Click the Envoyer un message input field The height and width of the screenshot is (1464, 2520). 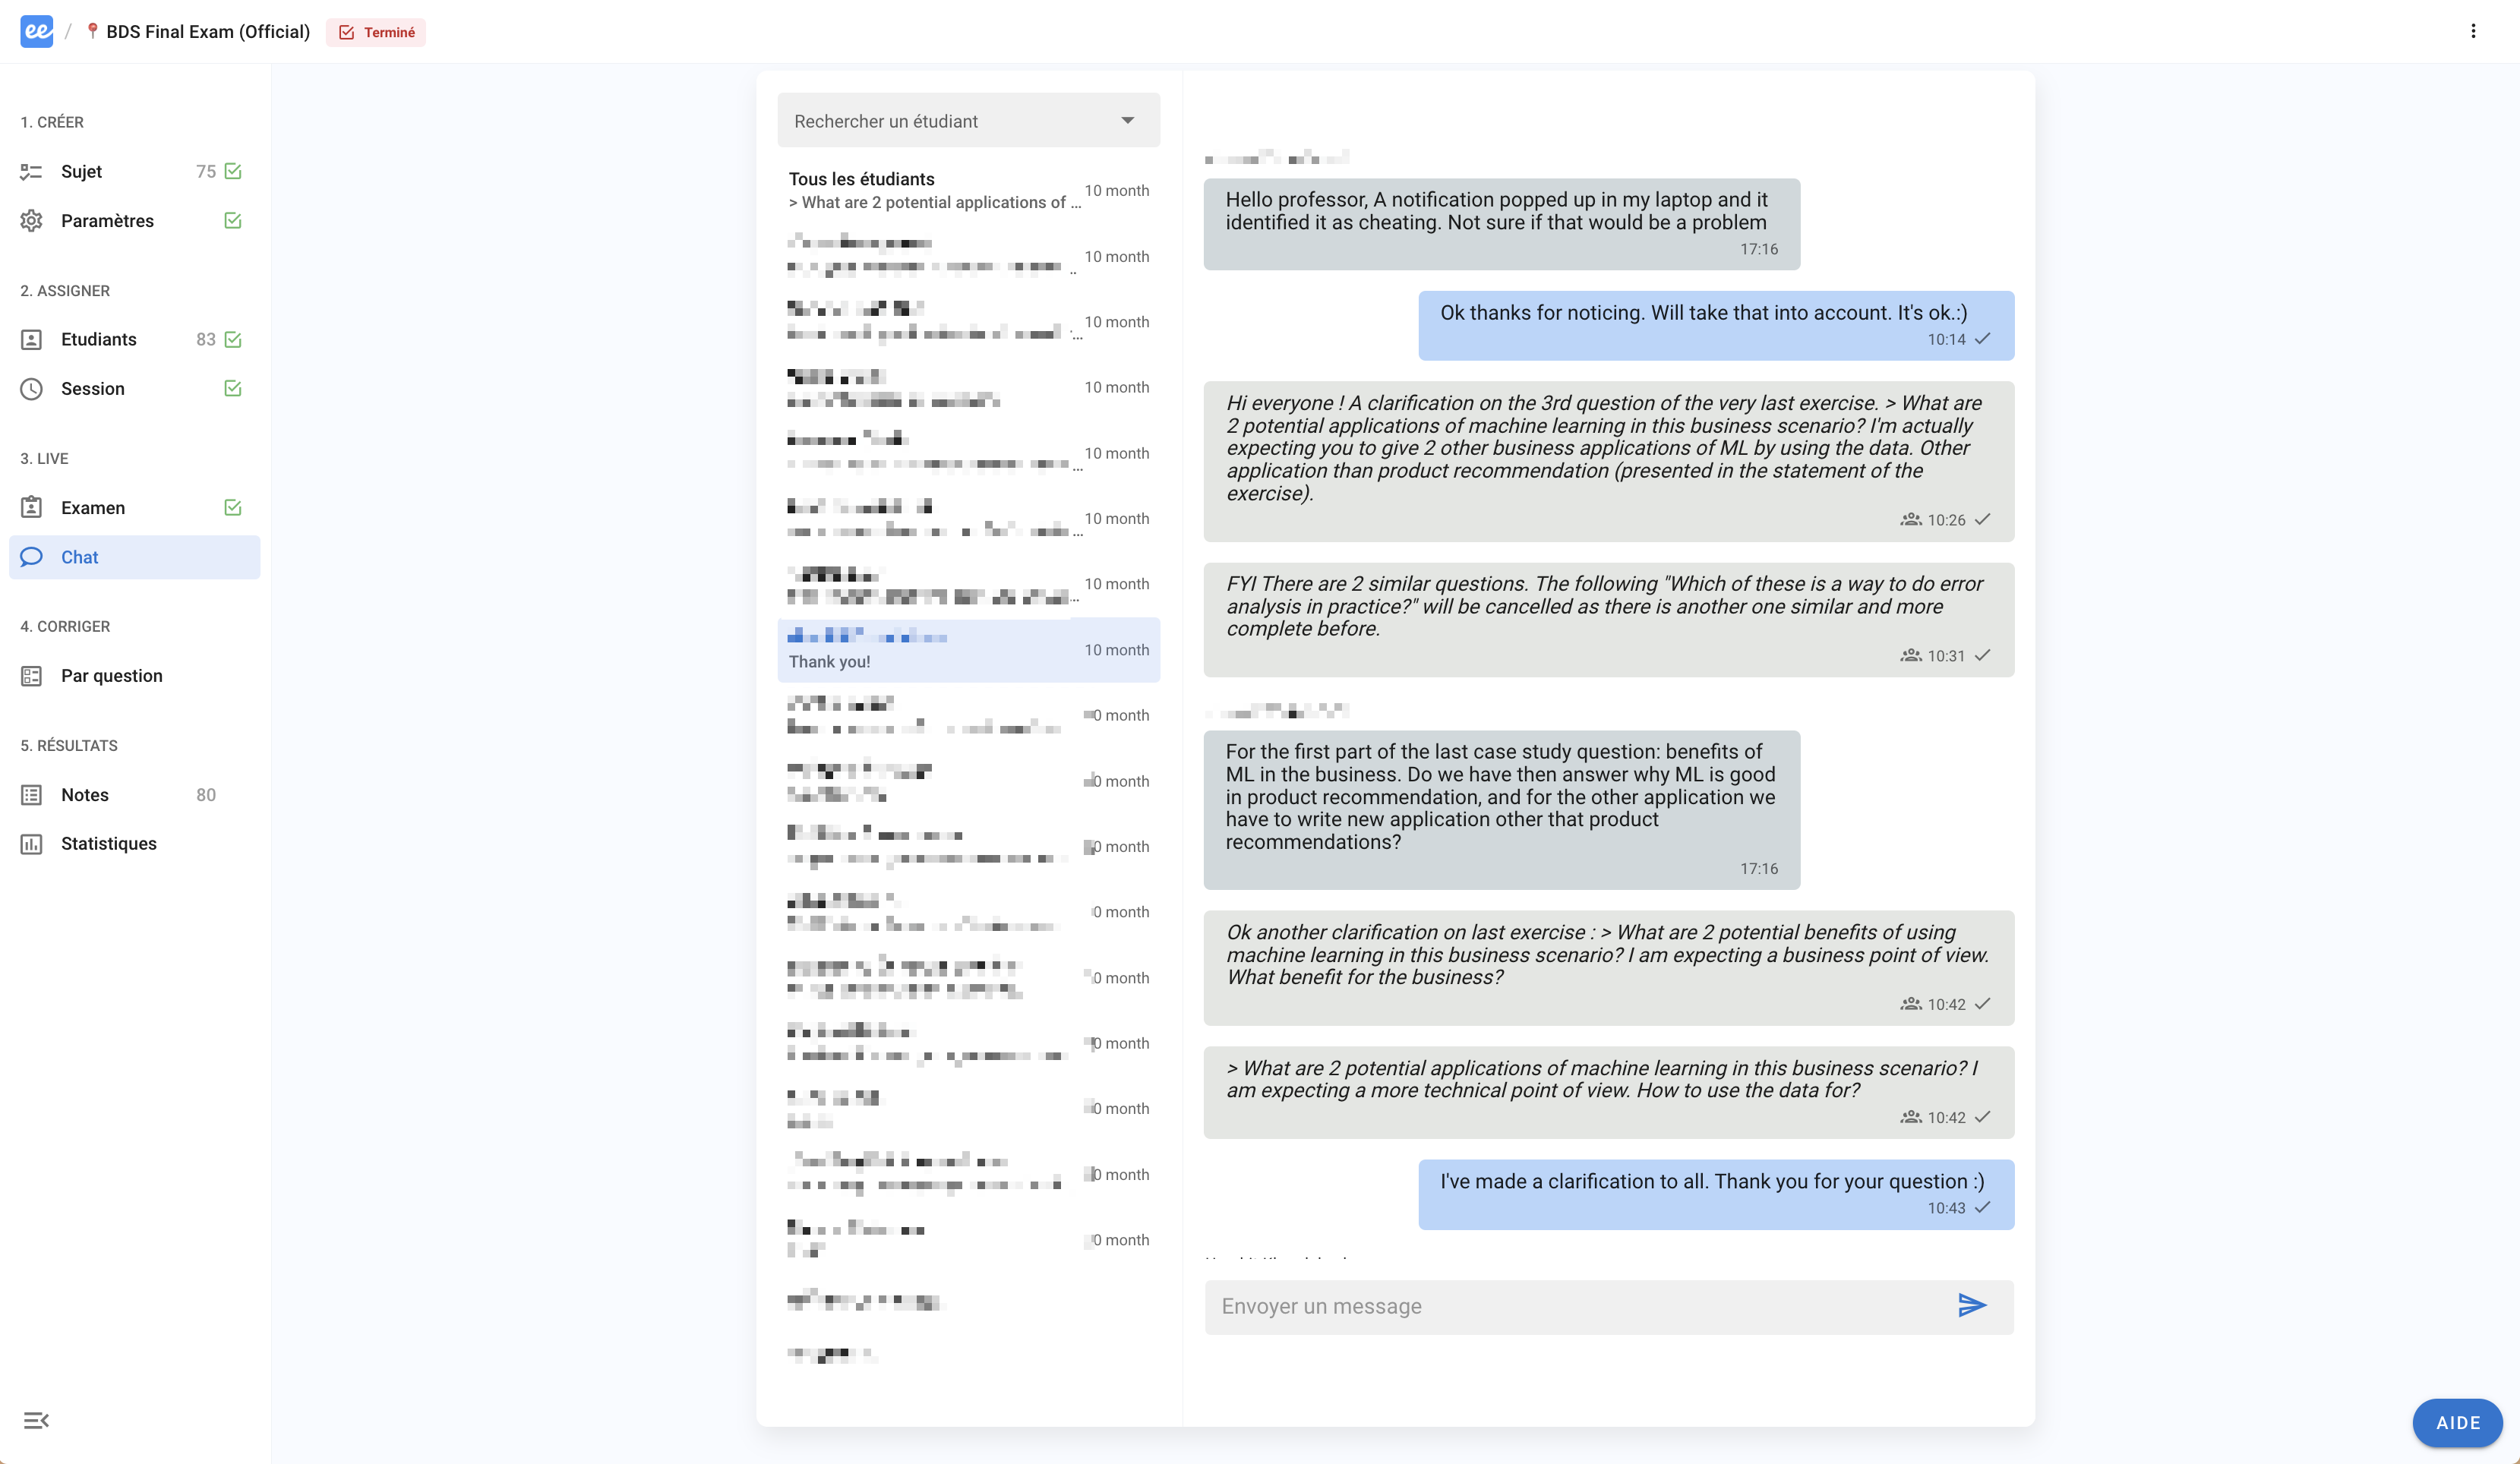coord(1575,1306)
